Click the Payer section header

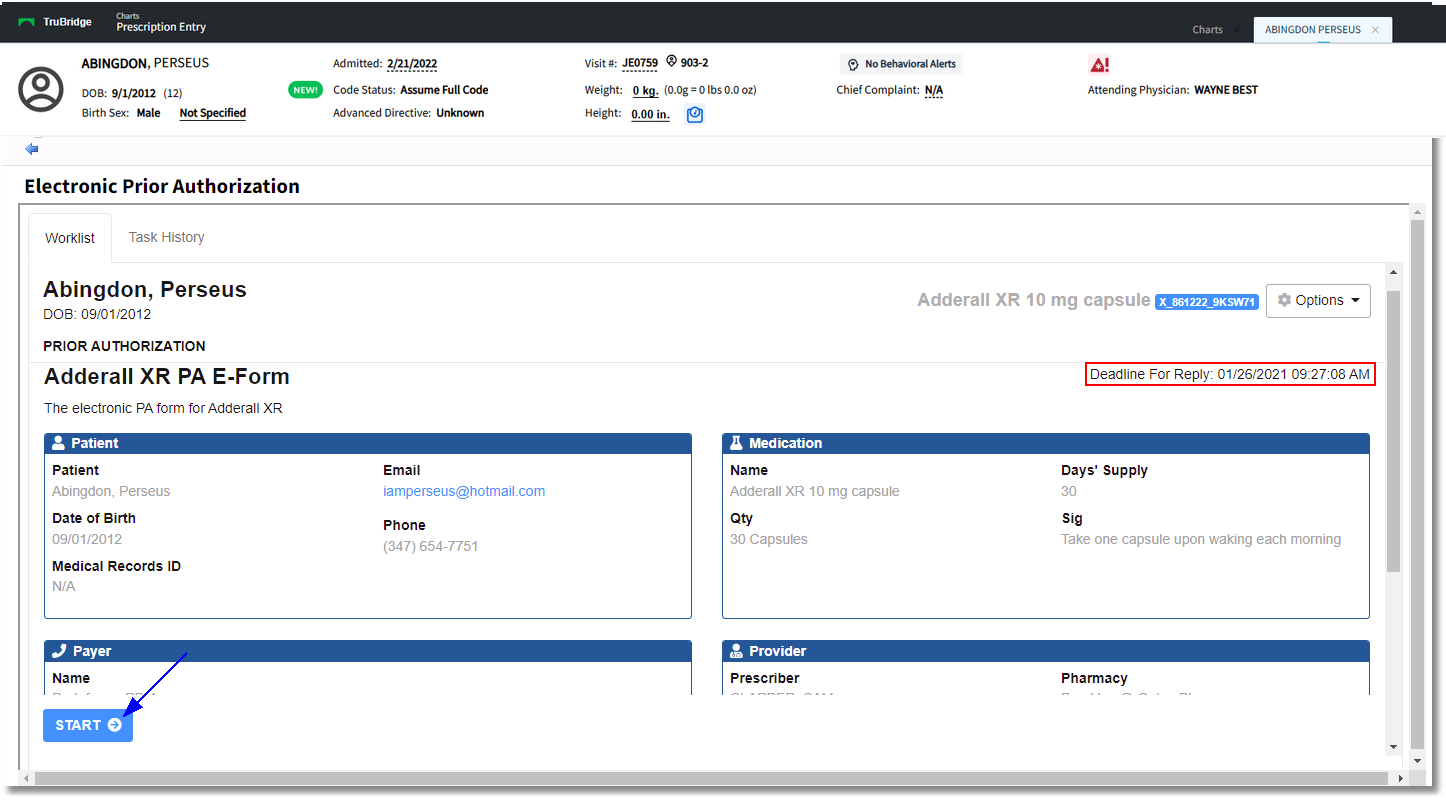(368, 651)
